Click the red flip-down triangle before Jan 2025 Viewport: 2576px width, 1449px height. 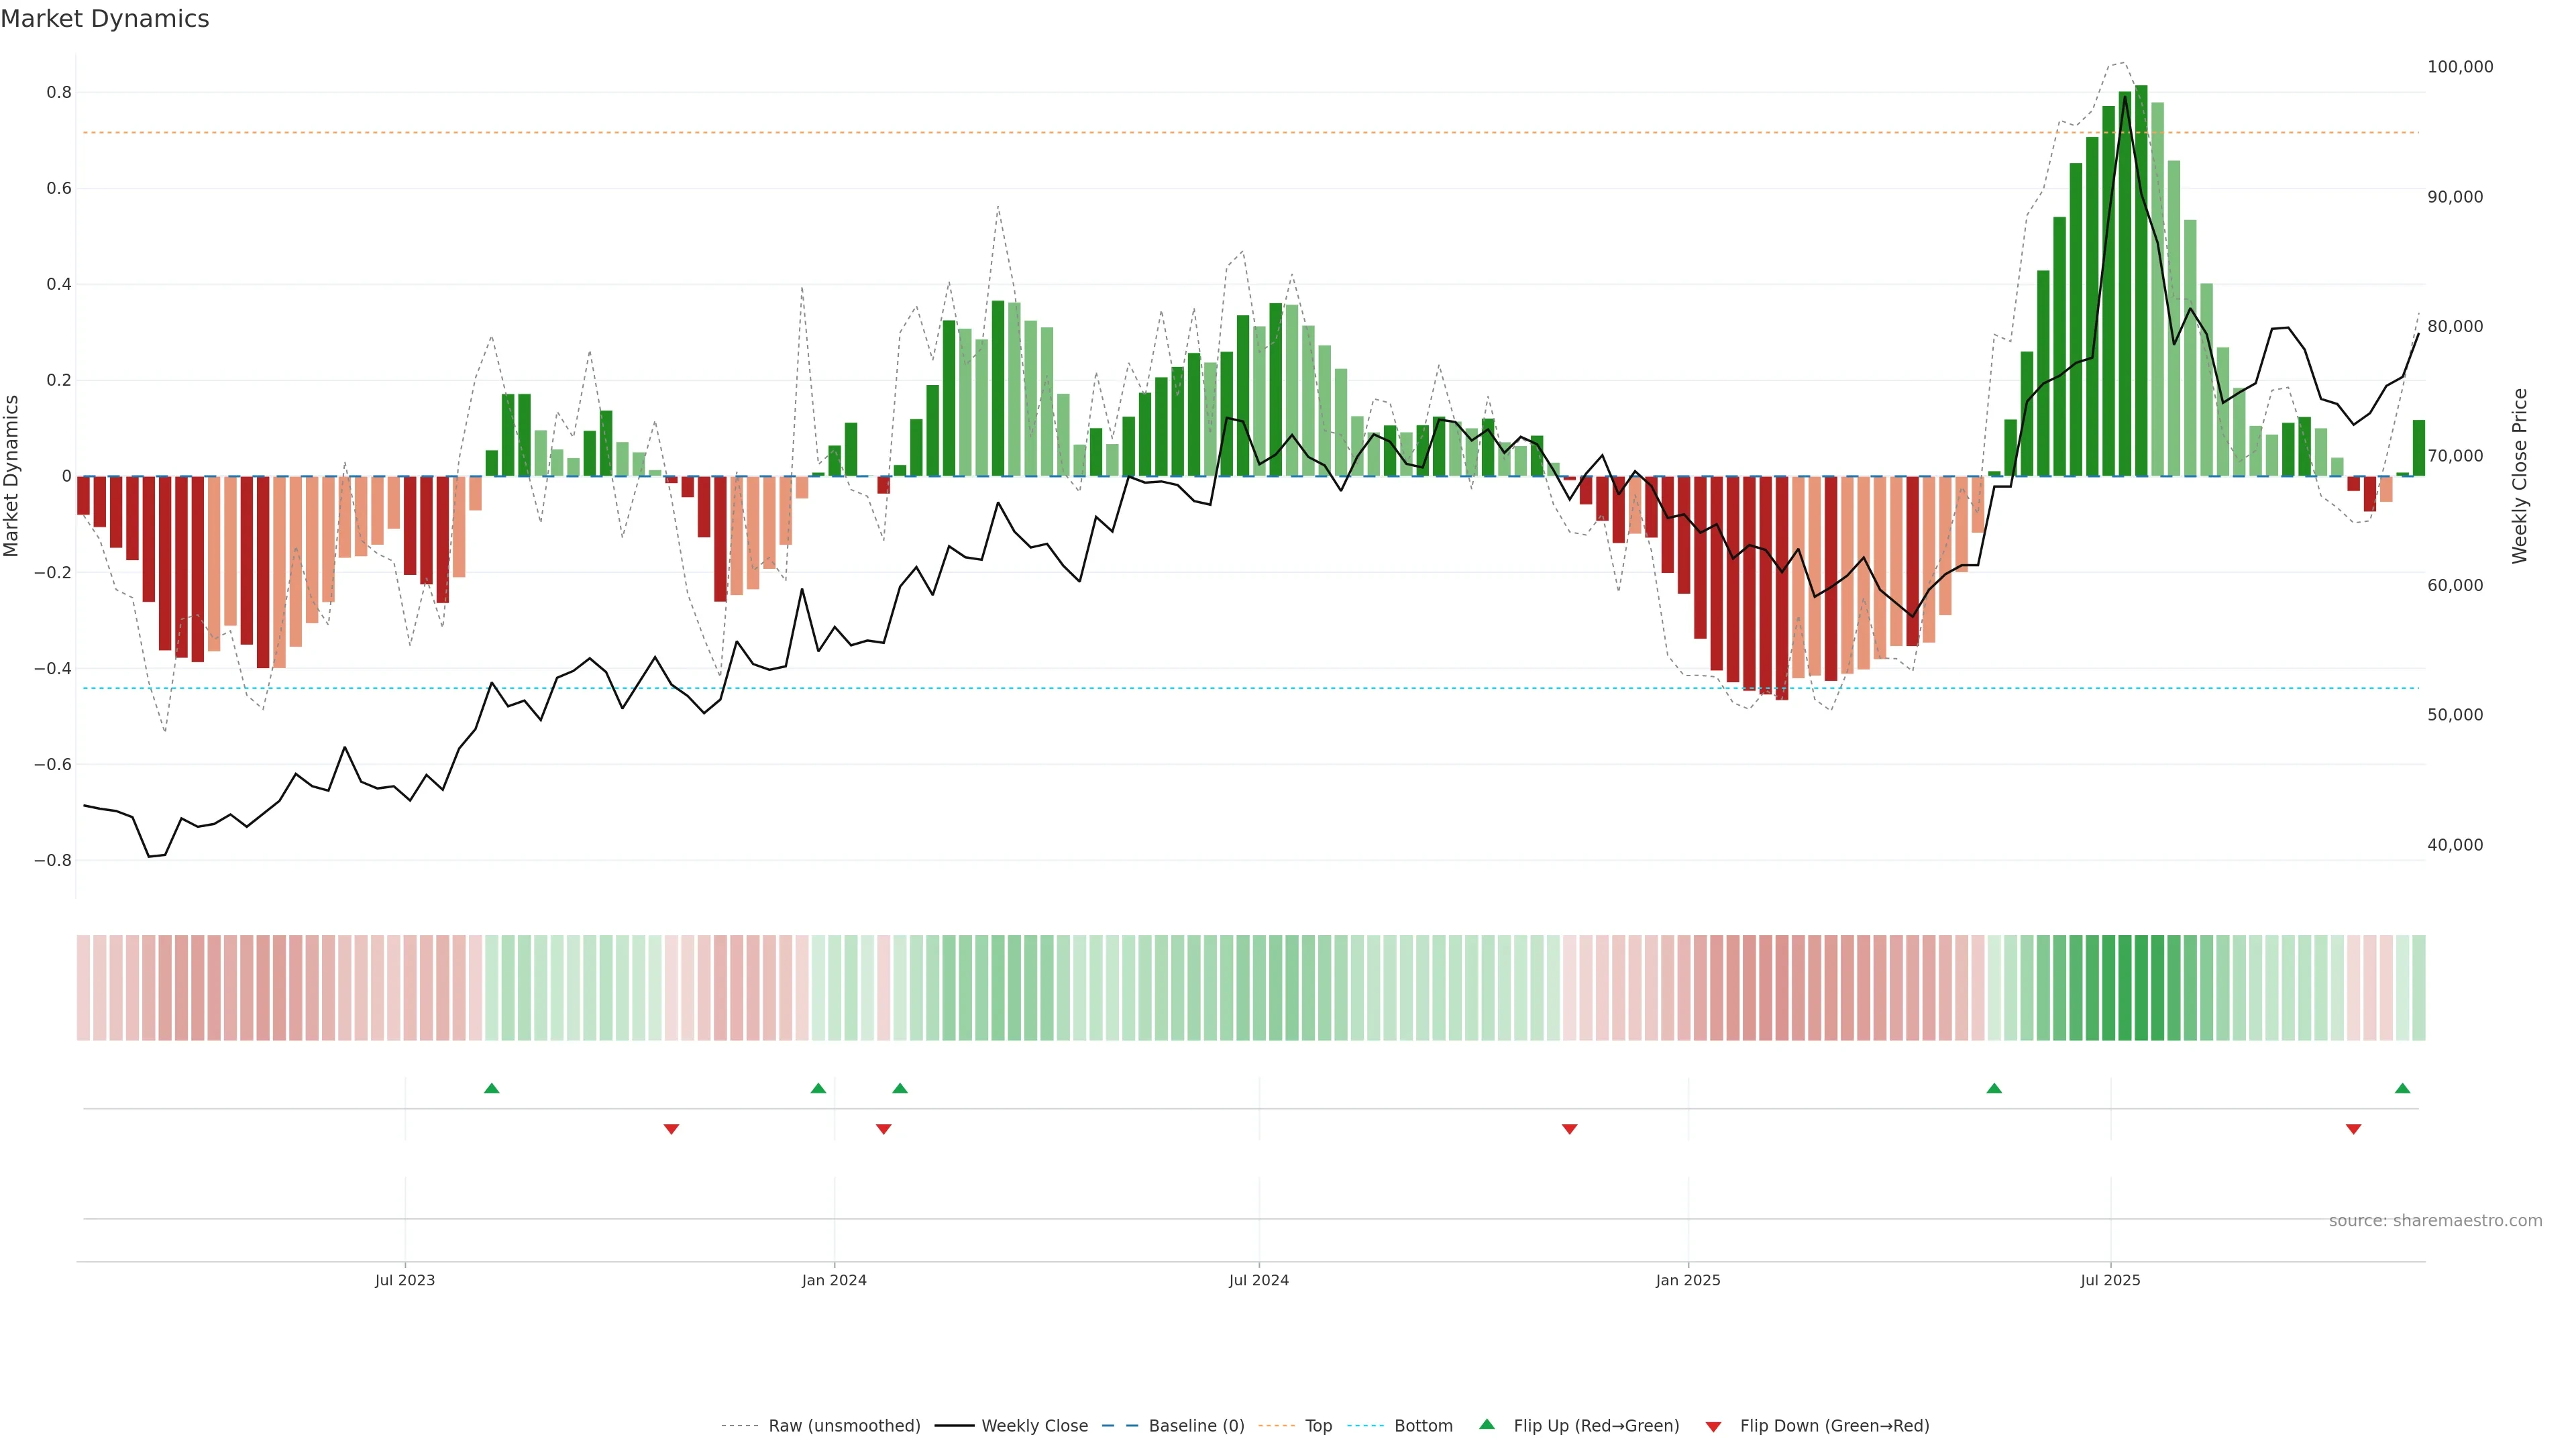click(1569, 1129)
